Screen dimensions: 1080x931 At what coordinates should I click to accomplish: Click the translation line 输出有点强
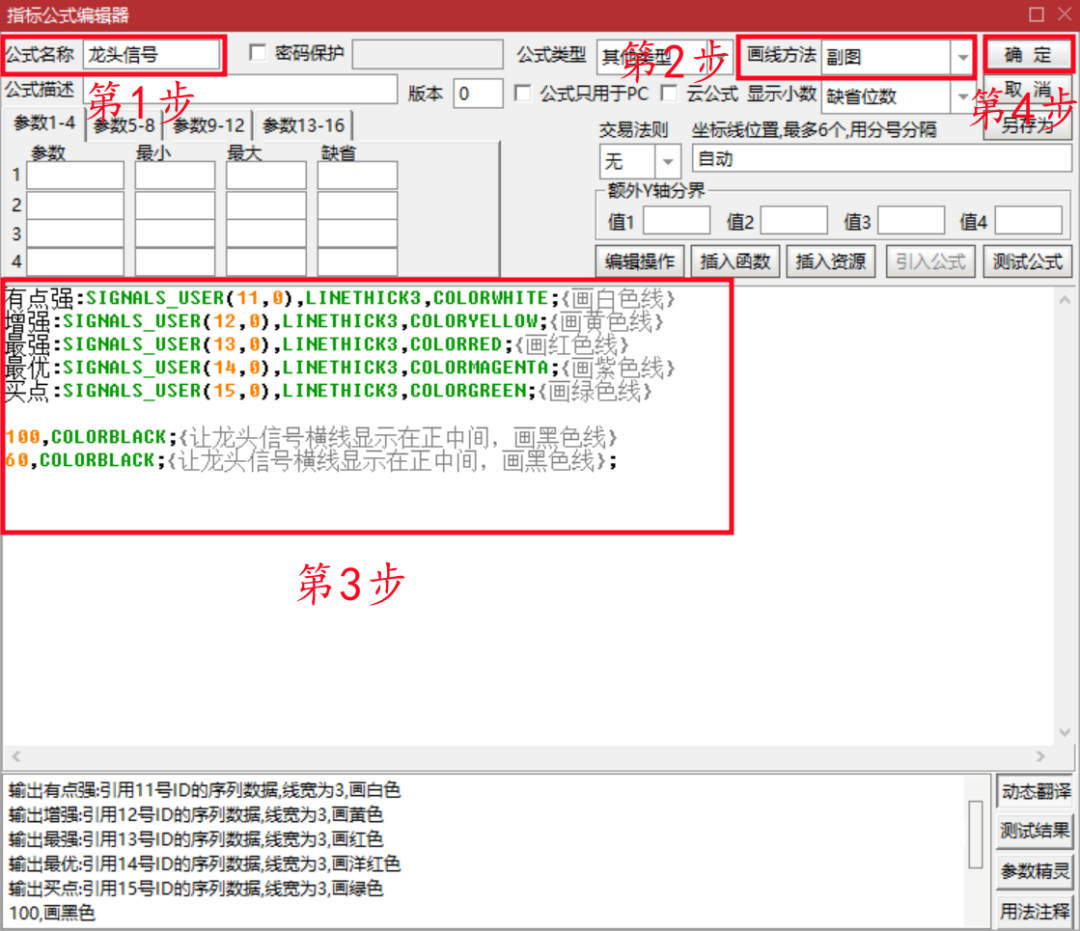pyautogui.click(x=205, y=791)
